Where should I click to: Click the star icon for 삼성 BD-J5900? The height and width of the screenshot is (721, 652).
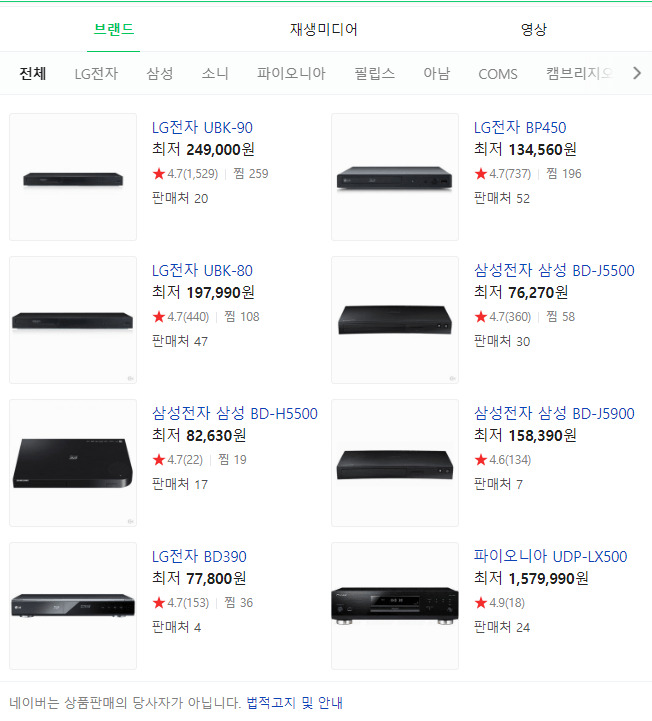480,460
